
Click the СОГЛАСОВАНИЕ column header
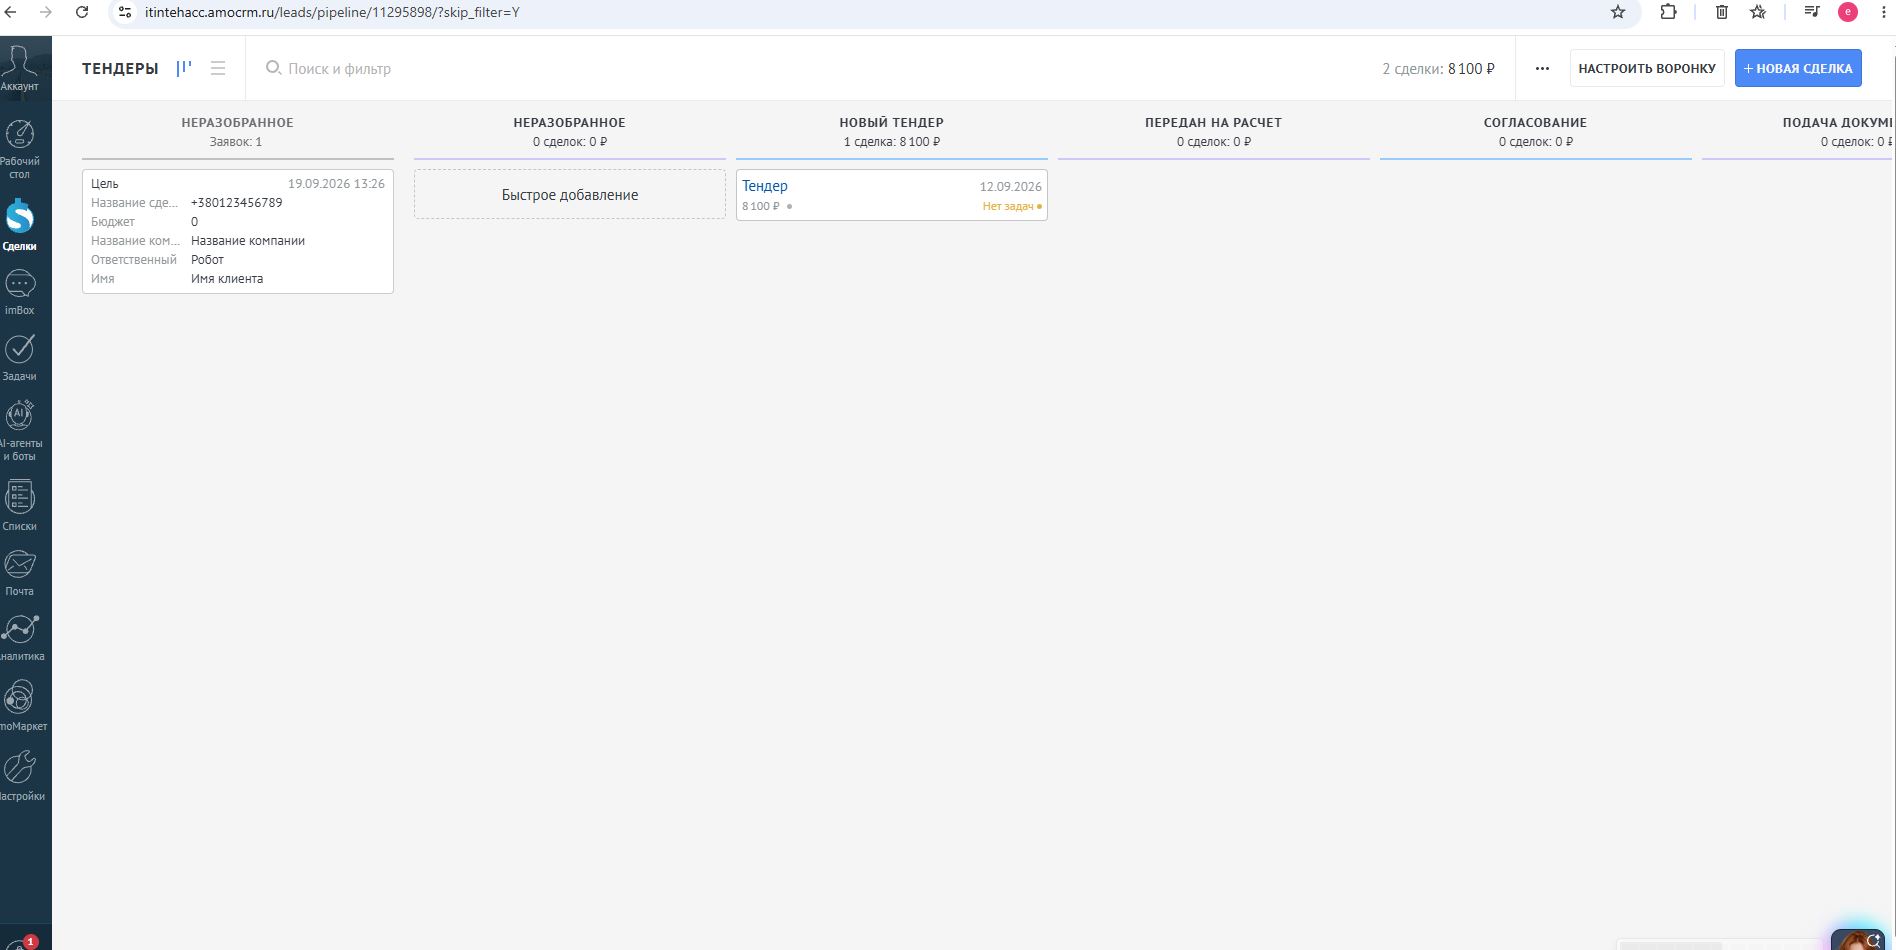tap(1535, 123)
